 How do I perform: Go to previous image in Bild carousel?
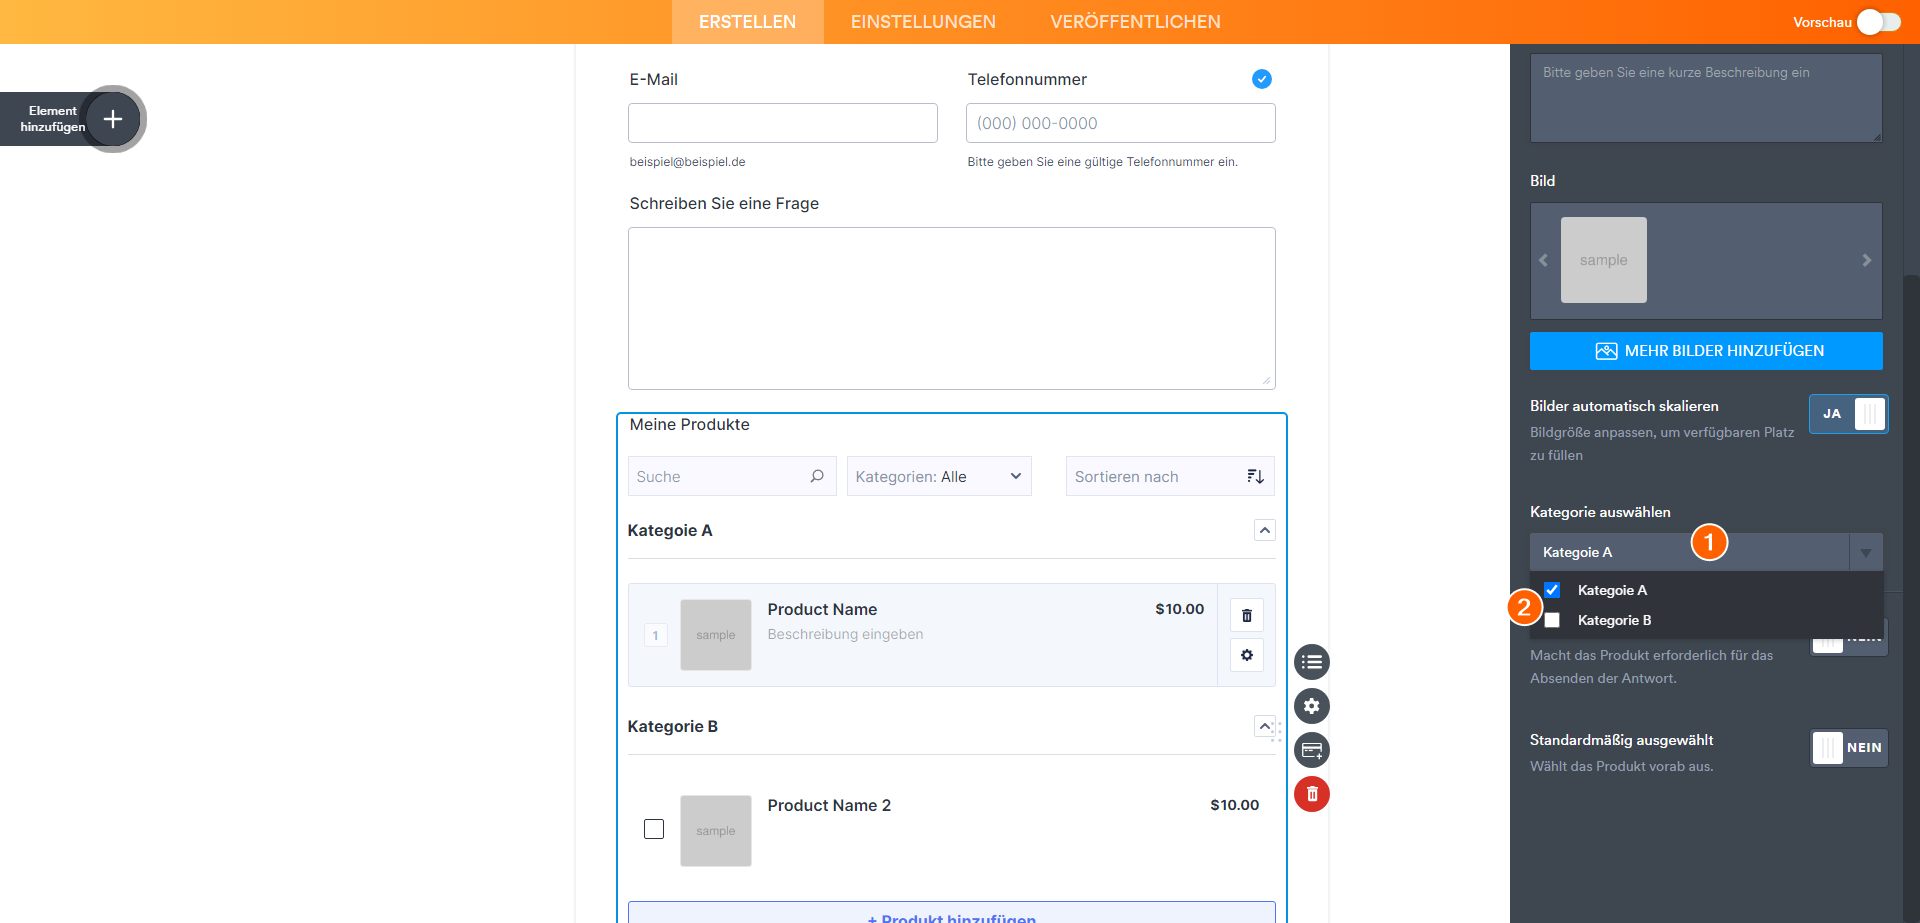1543,260
